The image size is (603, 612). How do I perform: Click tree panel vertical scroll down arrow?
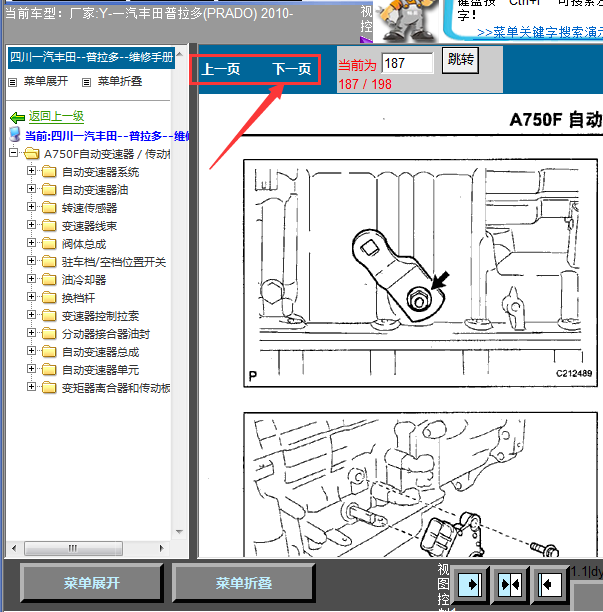pos(180,532)
